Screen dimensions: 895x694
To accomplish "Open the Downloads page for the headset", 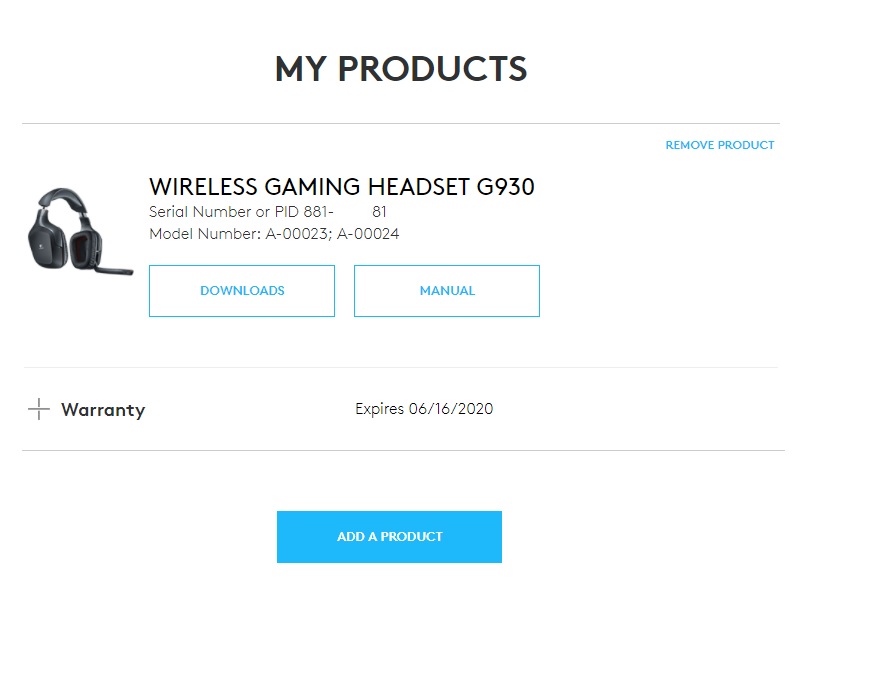I will click(x=242, y=290).
